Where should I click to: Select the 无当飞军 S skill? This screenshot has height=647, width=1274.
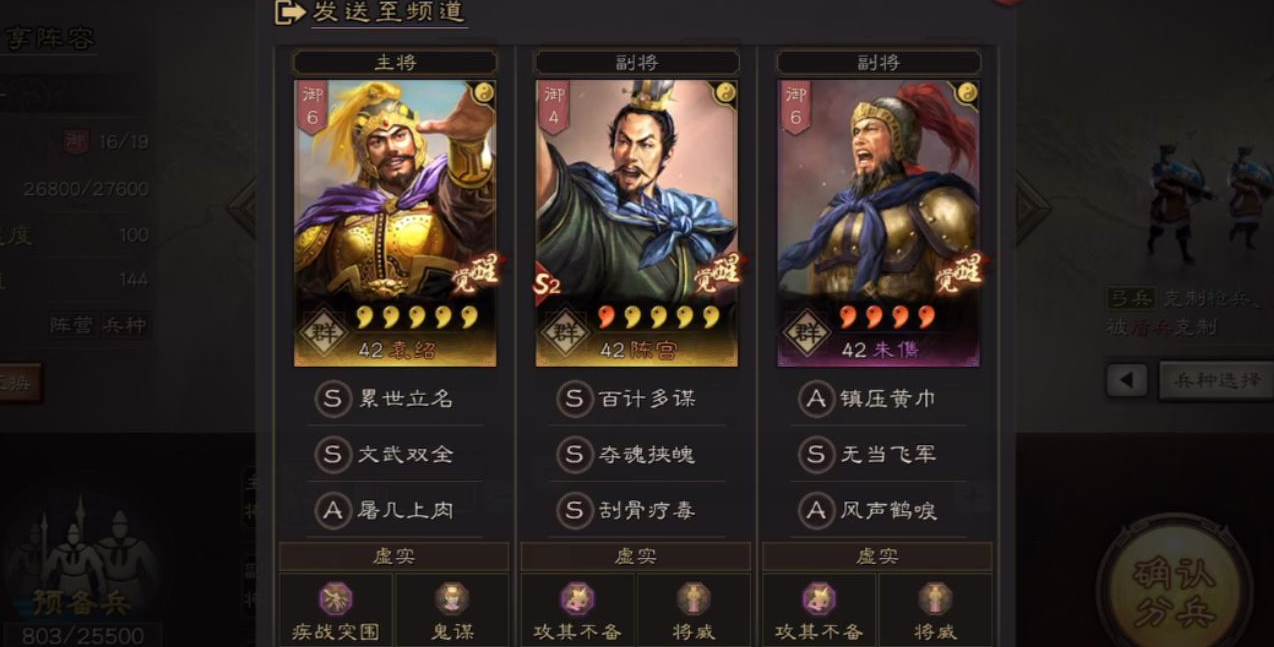click(869, 454)
